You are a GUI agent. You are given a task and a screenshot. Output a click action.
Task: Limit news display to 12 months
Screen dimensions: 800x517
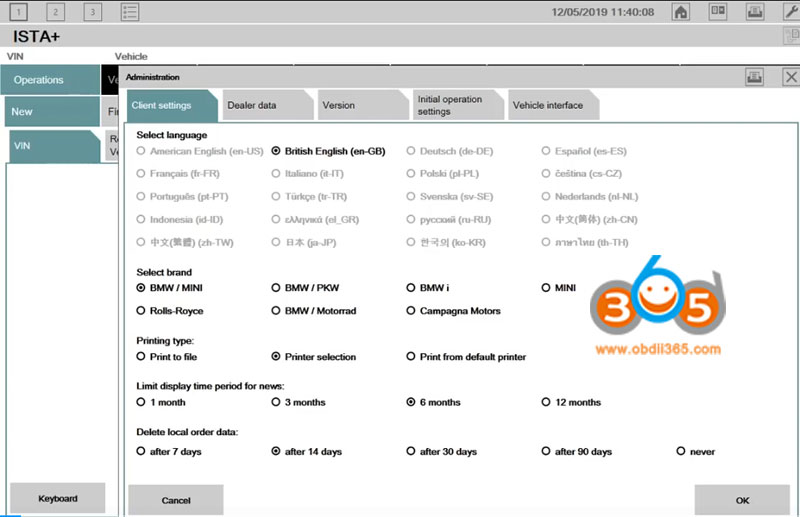571,402
